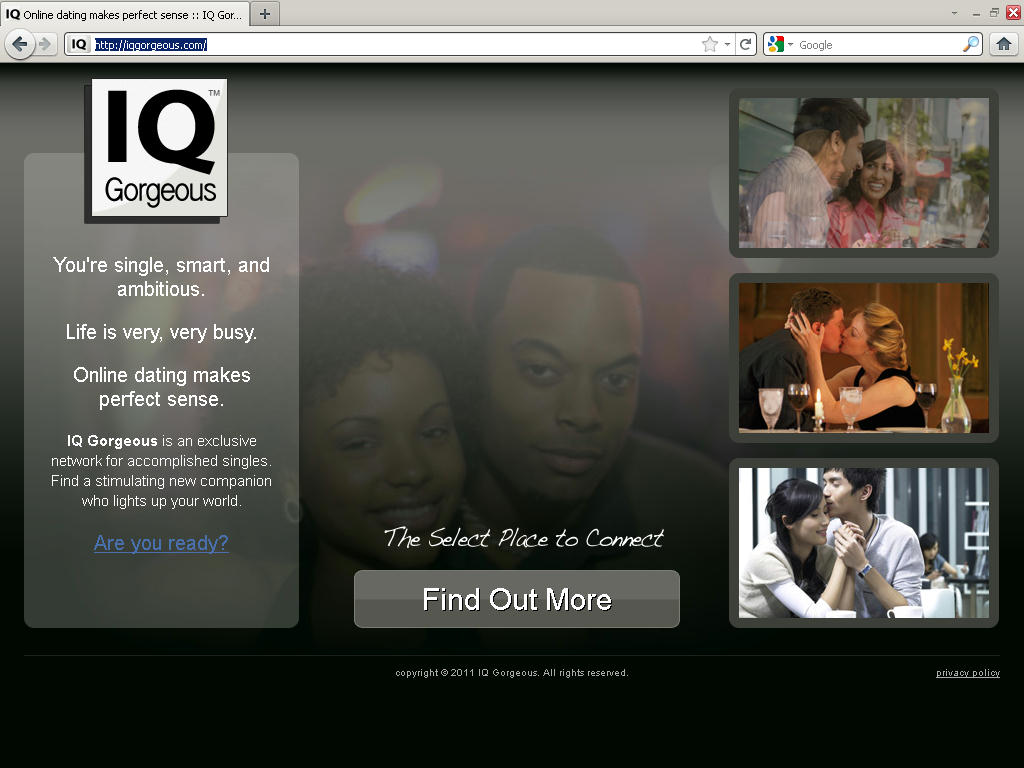This screenshot has width=1024, height=768.
Task: Click the IQ Gorgeous logo image
Action: 160,148
